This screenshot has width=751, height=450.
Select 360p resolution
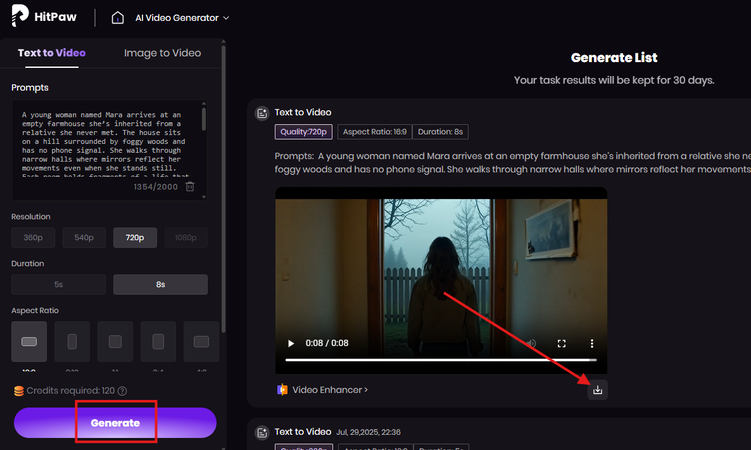(33, 237)
